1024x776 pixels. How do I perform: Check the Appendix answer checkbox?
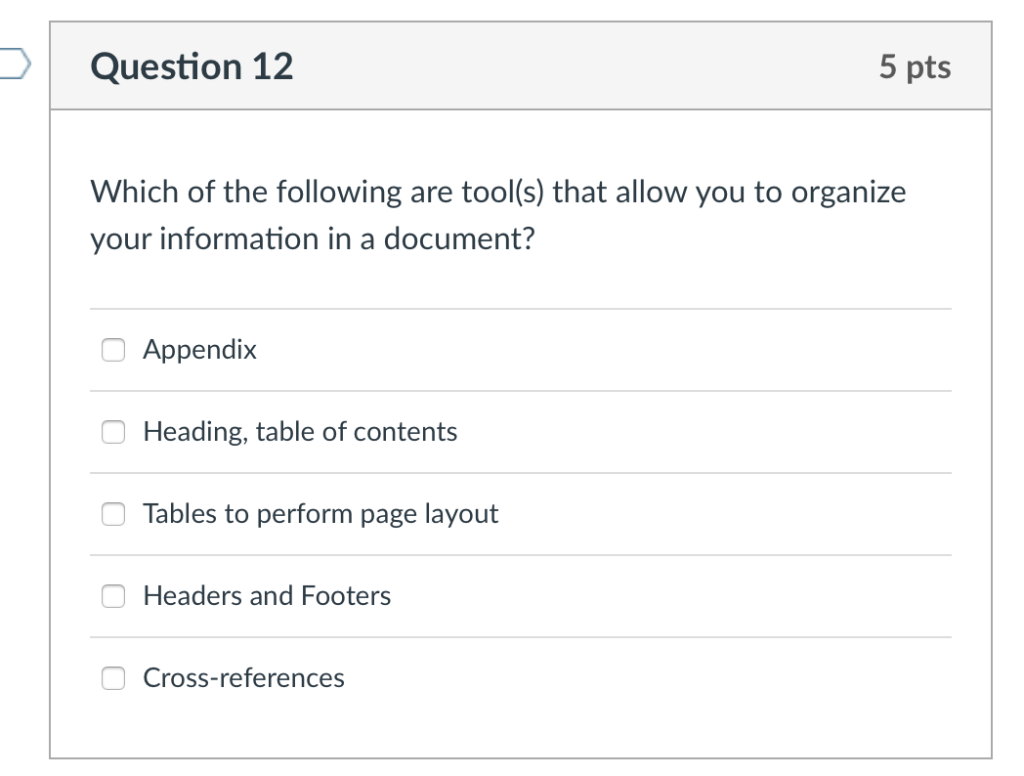pyautogui.click(x=113, y=349)
